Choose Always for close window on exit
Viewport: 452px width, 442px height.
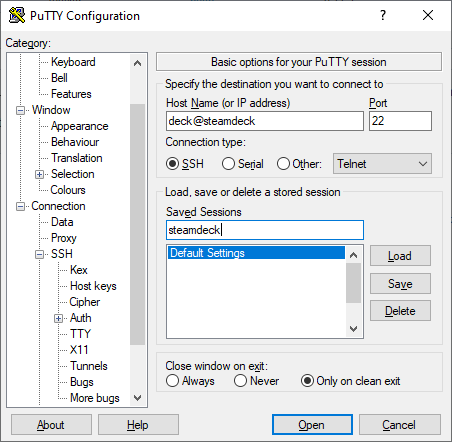click(x=172, y=381)
